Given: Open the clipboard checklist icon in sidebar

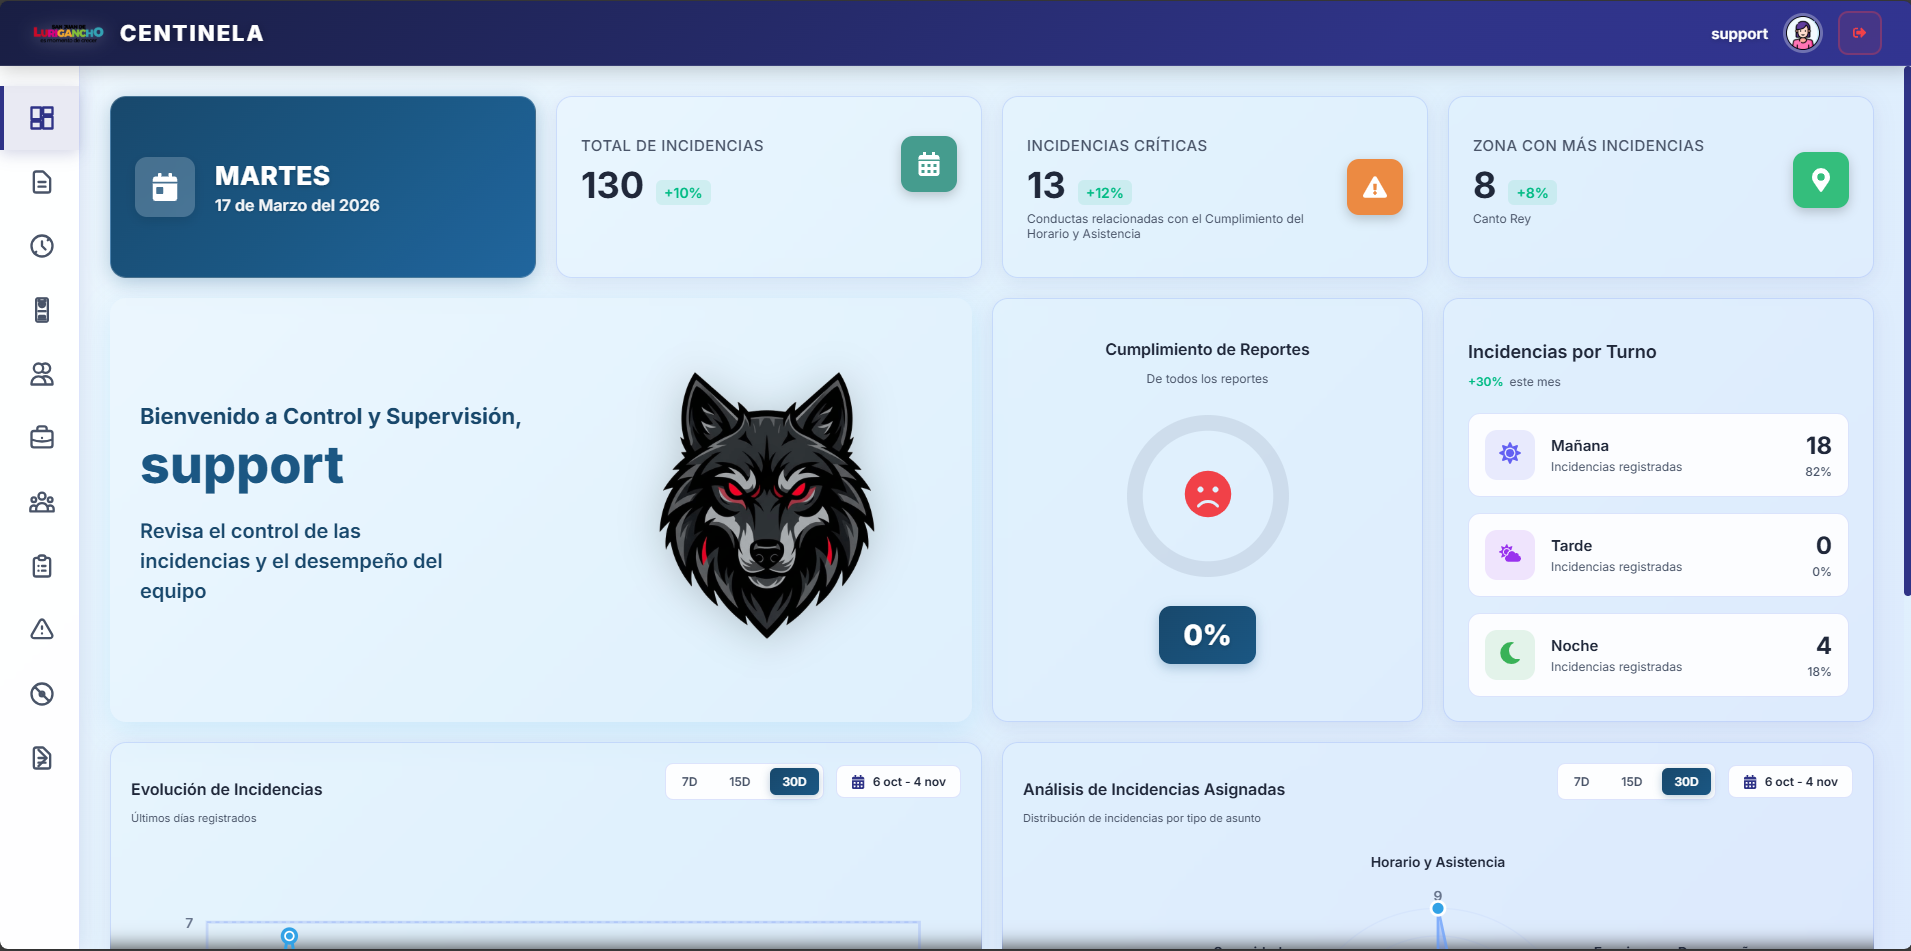Looking at the screenshot, I should click(x=42, y=566).
